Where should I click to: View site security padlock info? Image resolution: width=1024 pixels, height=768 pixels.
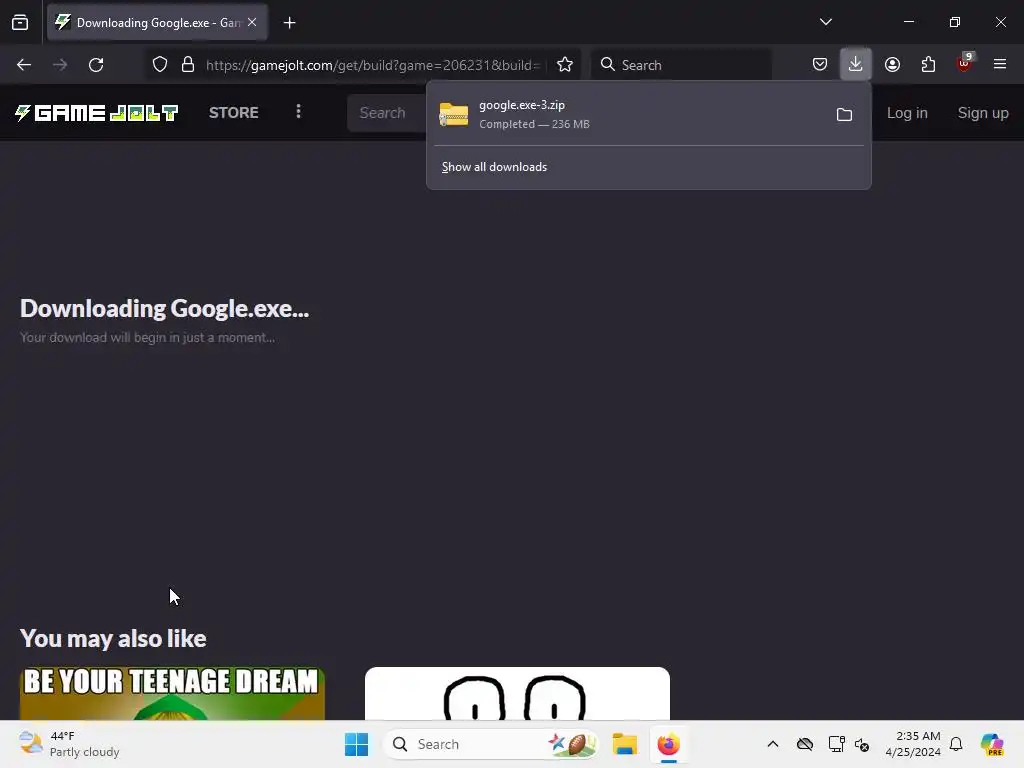click(188, 65)
